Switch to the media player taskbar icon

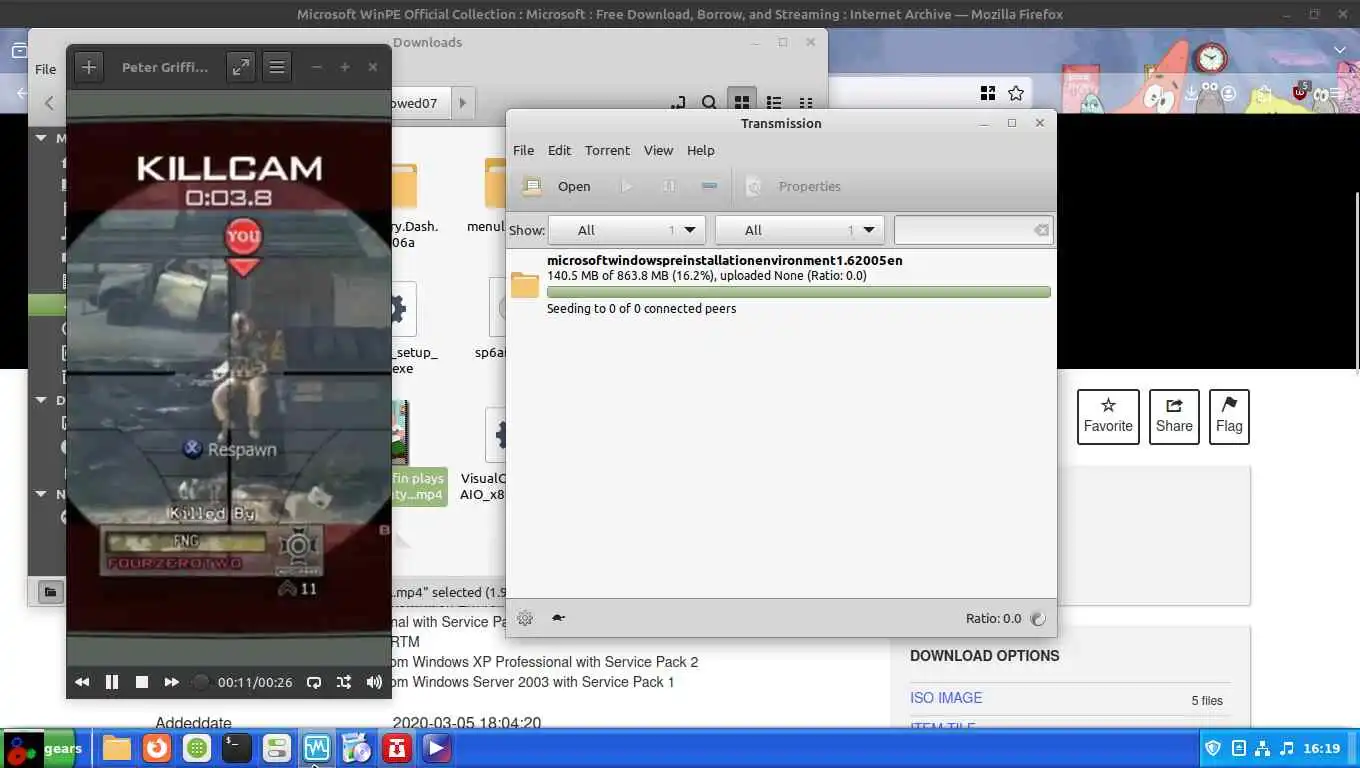436,748
